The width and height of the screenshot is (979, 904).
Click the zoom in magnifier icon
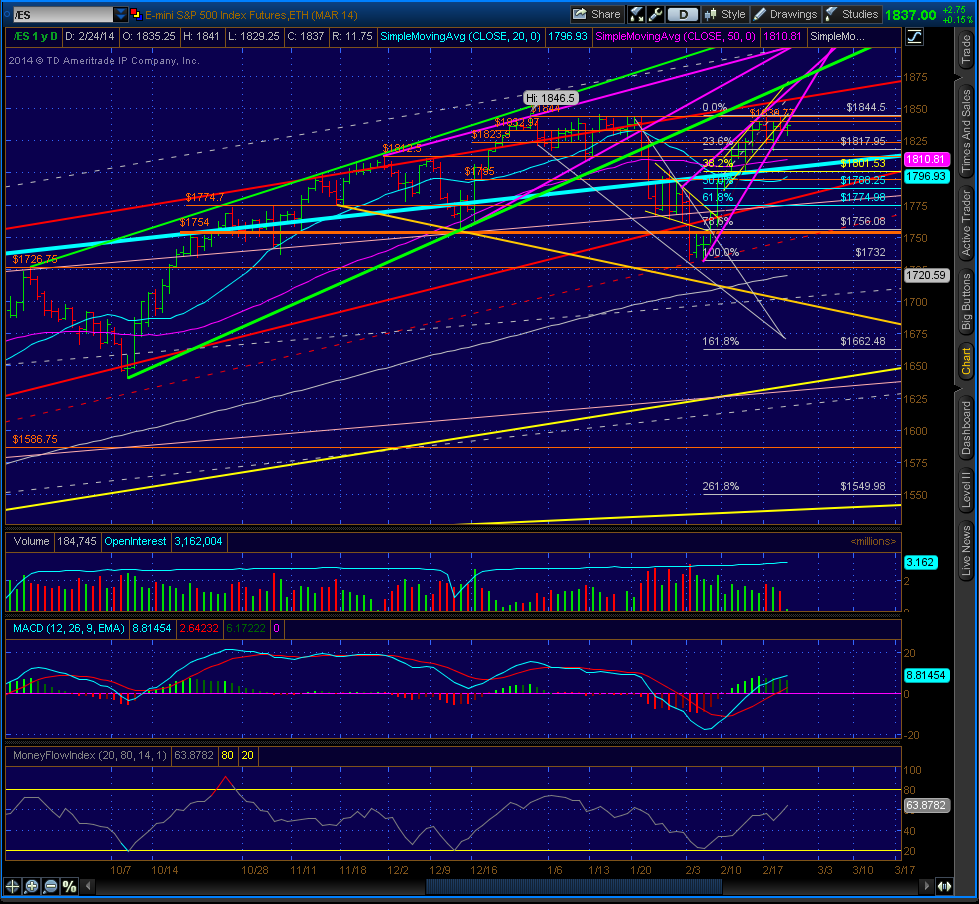pyautogui.click(x=32, y=886)
